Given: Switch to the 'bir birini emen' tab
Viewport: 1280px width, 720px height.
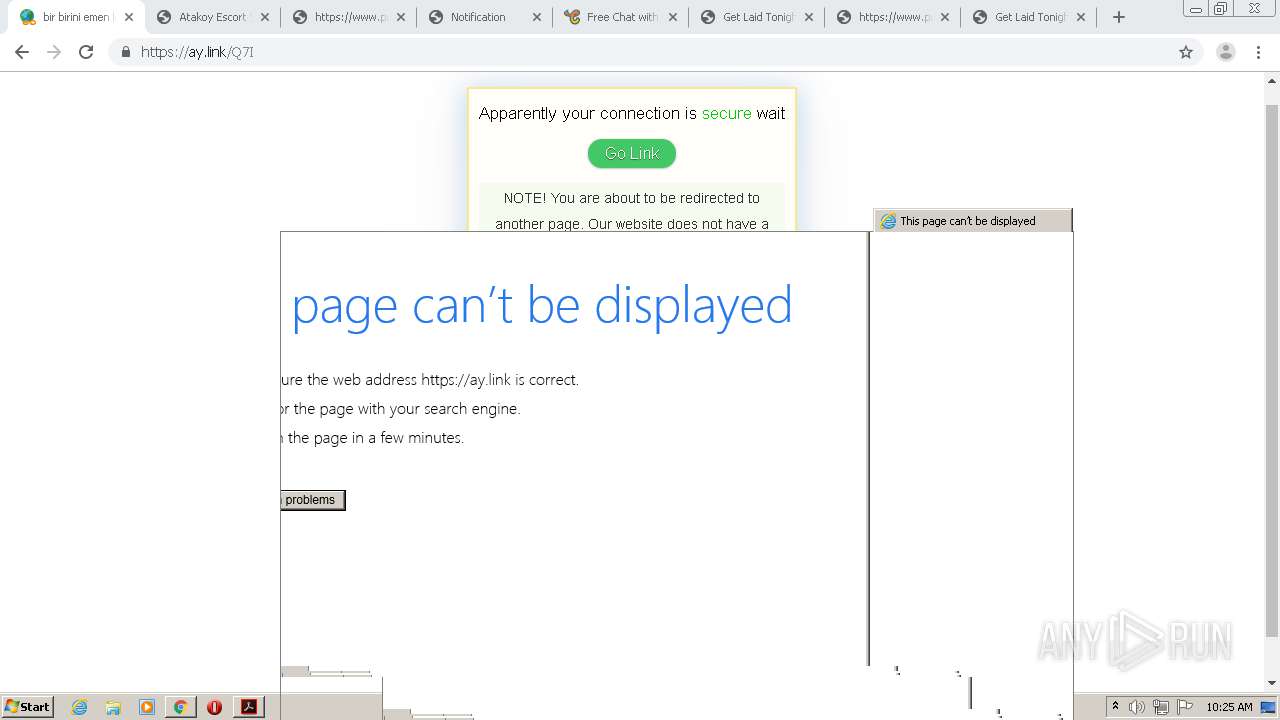Looking at the screenshot, I should tap(76, 17).
